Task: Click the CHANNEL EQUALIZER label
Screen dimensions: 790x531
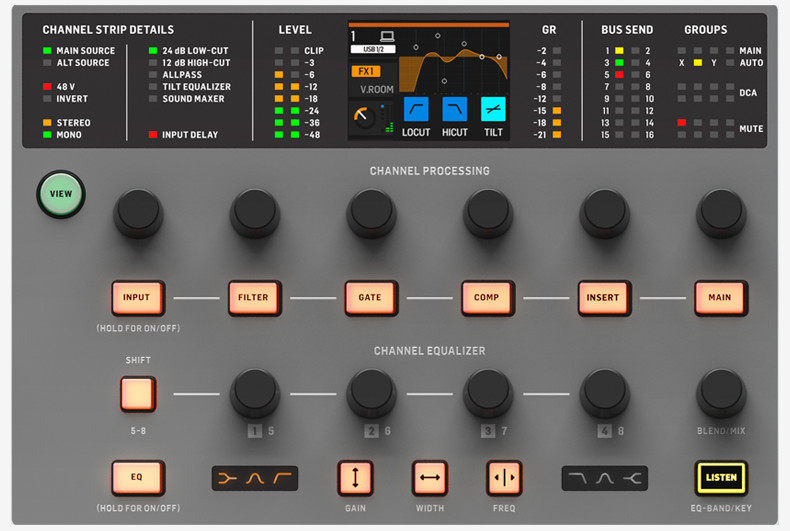Action: [x=430, y=351]
